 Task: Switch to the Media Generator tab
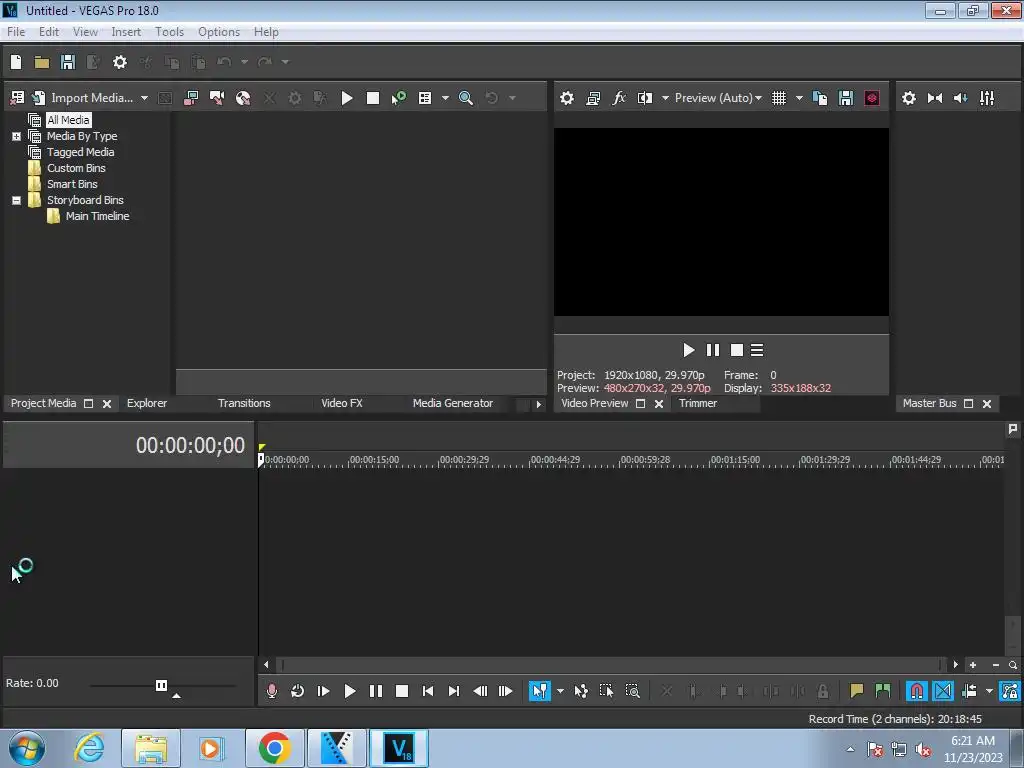click(453, 404)
